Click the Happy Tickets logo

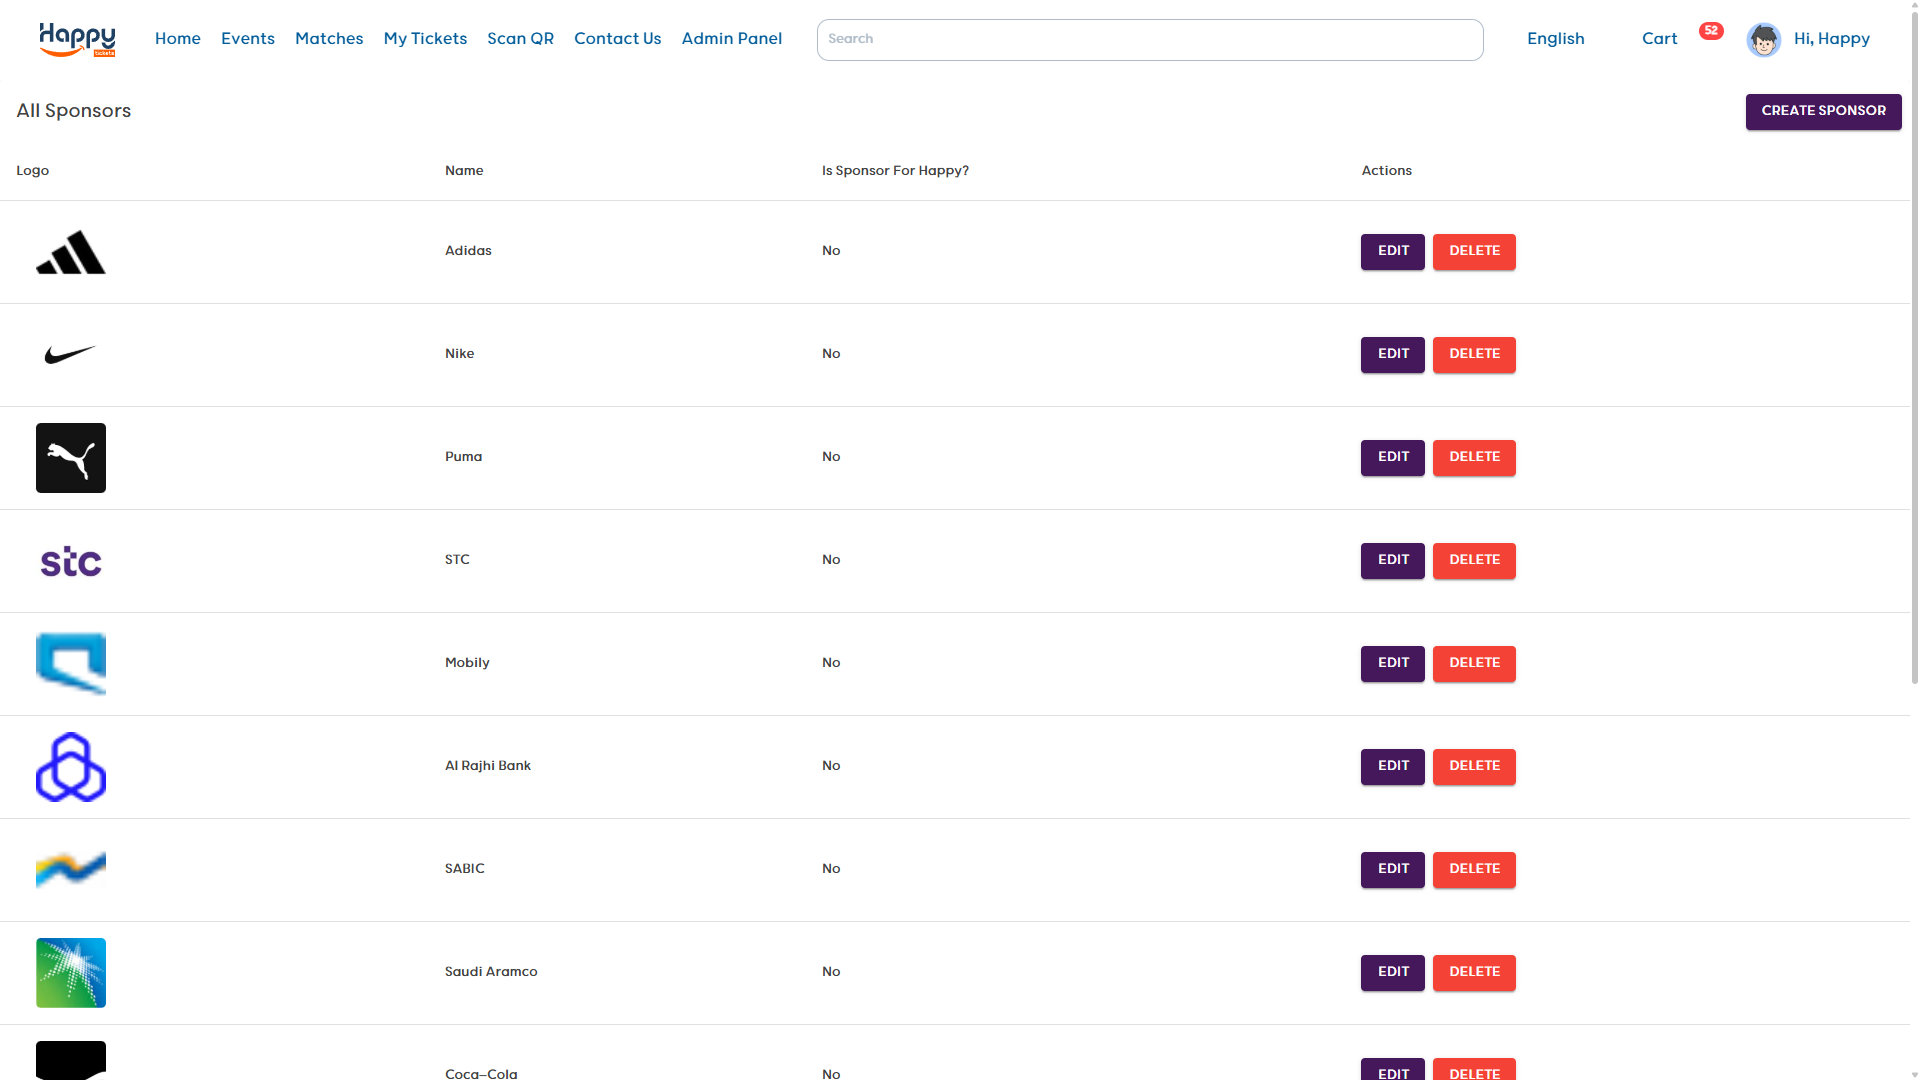[x=77, y=39]
